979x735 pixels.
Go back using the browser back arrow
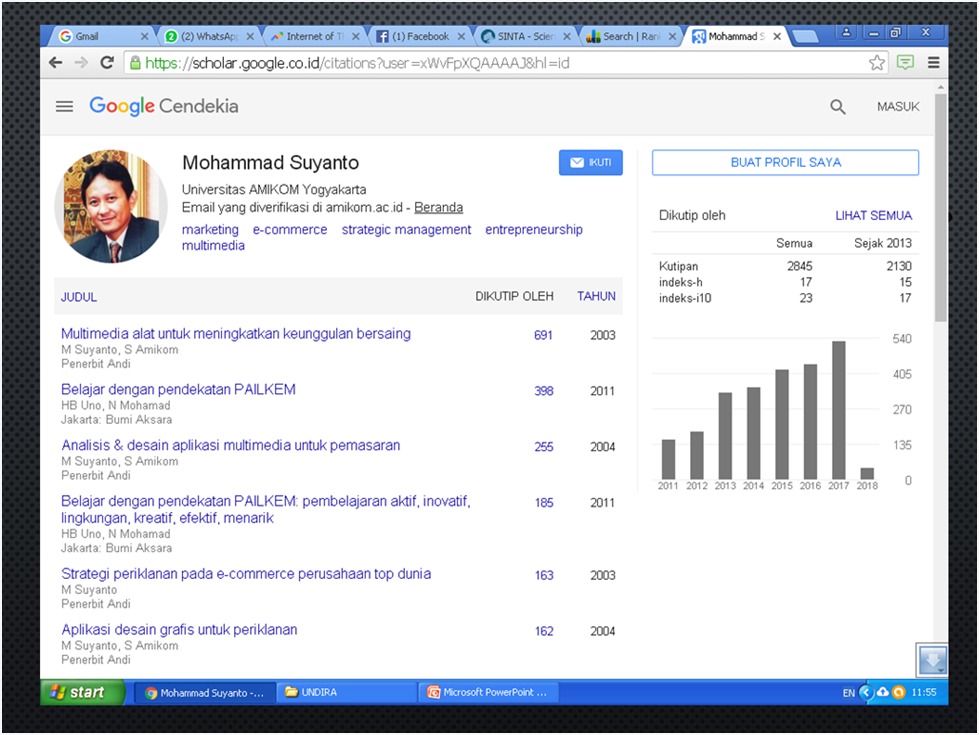(x=56, y=62)
